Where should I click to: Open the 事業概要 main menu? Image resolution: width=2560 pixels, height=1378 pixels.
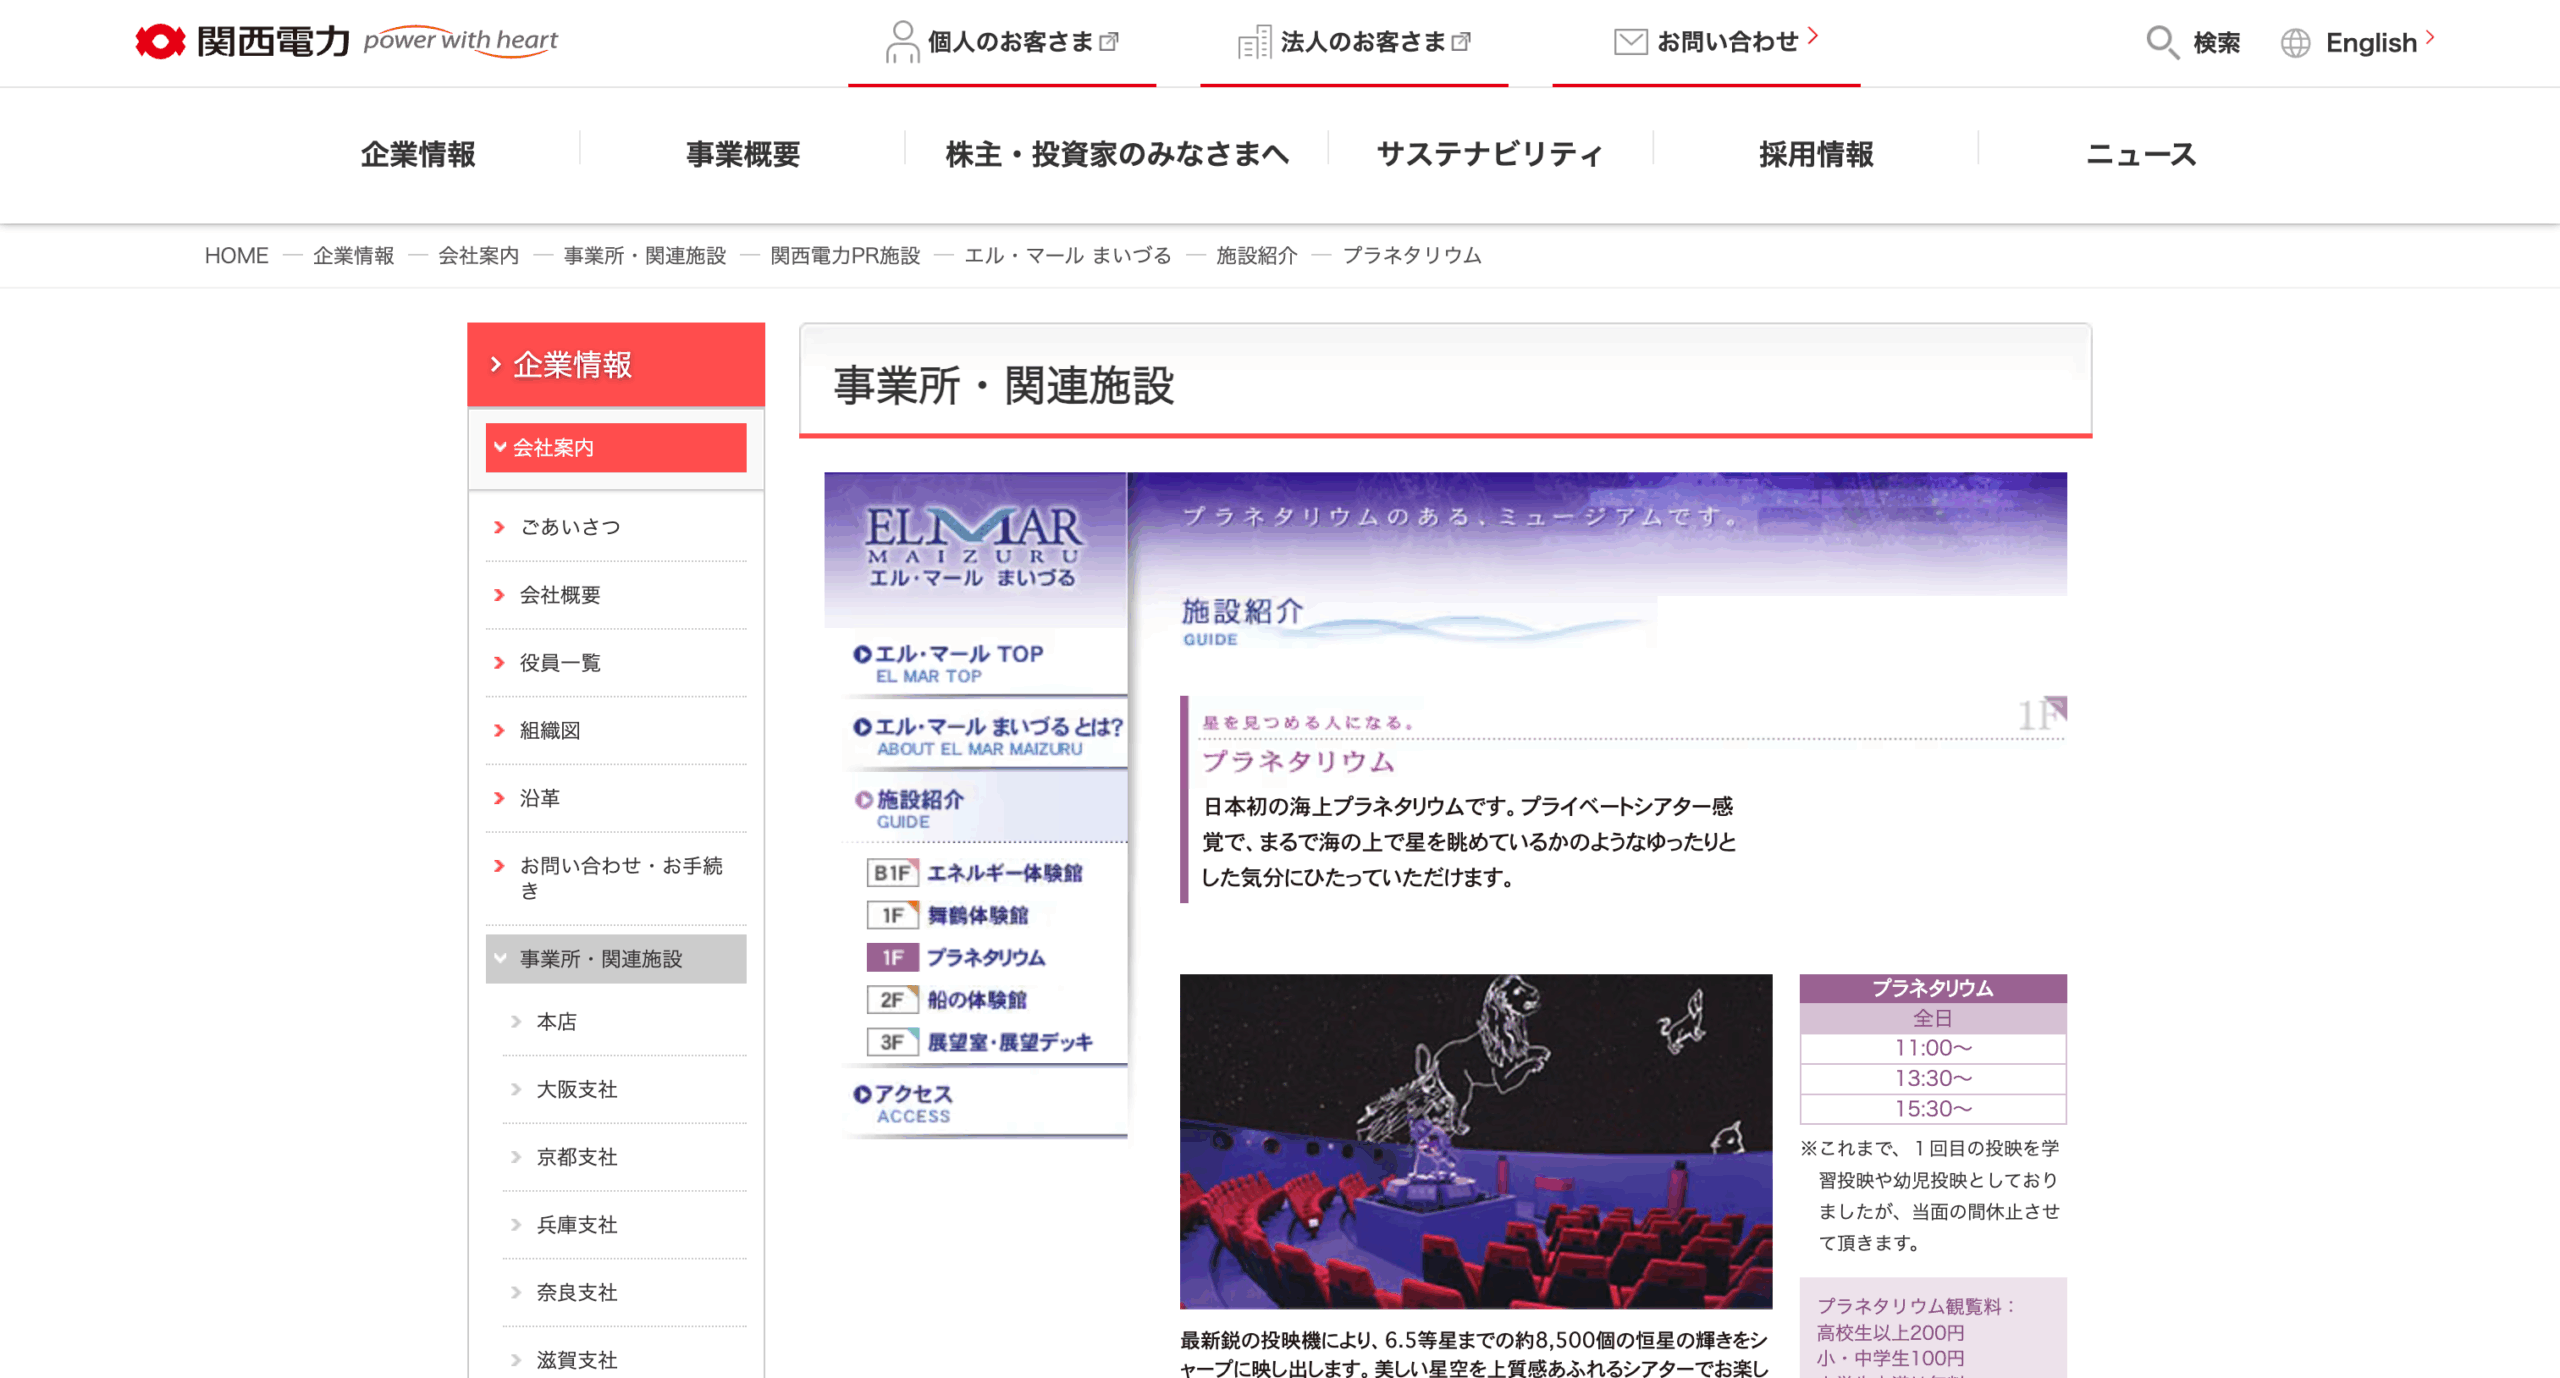[x=743, y=154]
